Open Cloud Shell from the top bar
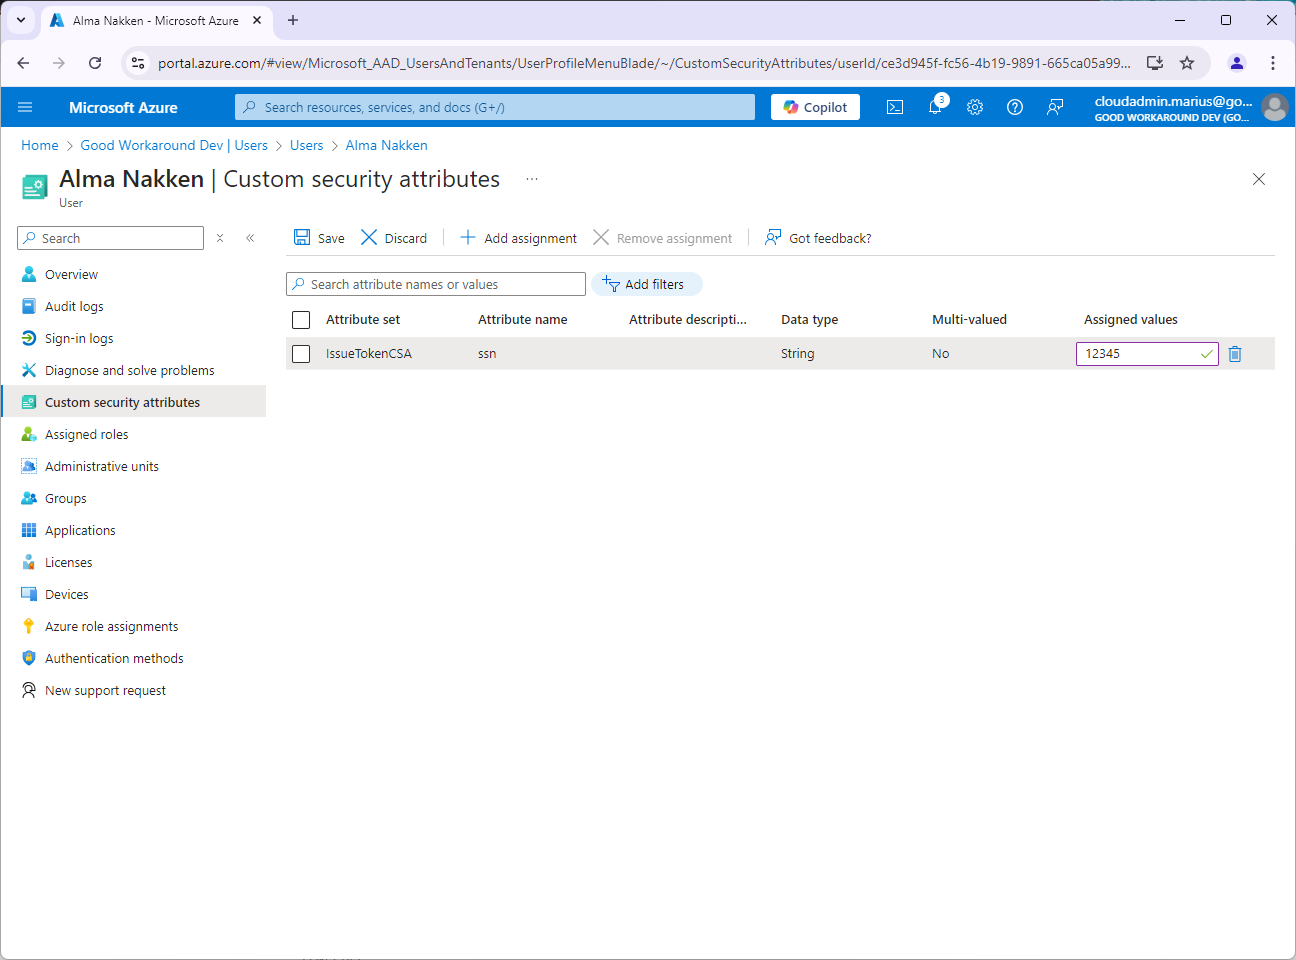Viewport: 1296px width, 960px height. (895, 107)
